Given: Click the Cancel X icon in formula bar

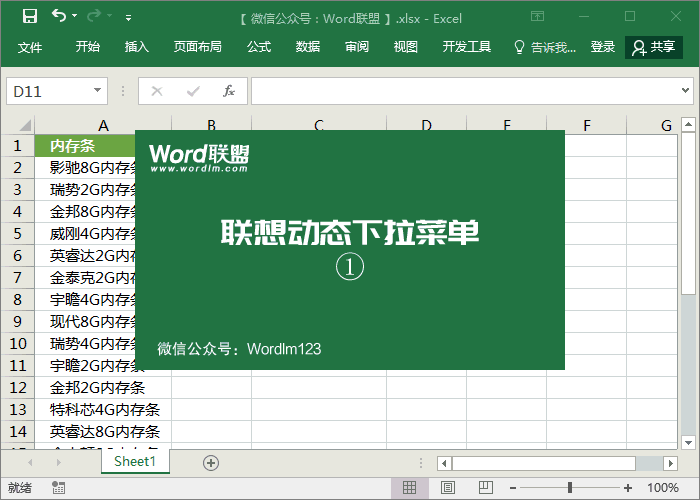Looking at the screenshot, I should pos(157,91).
